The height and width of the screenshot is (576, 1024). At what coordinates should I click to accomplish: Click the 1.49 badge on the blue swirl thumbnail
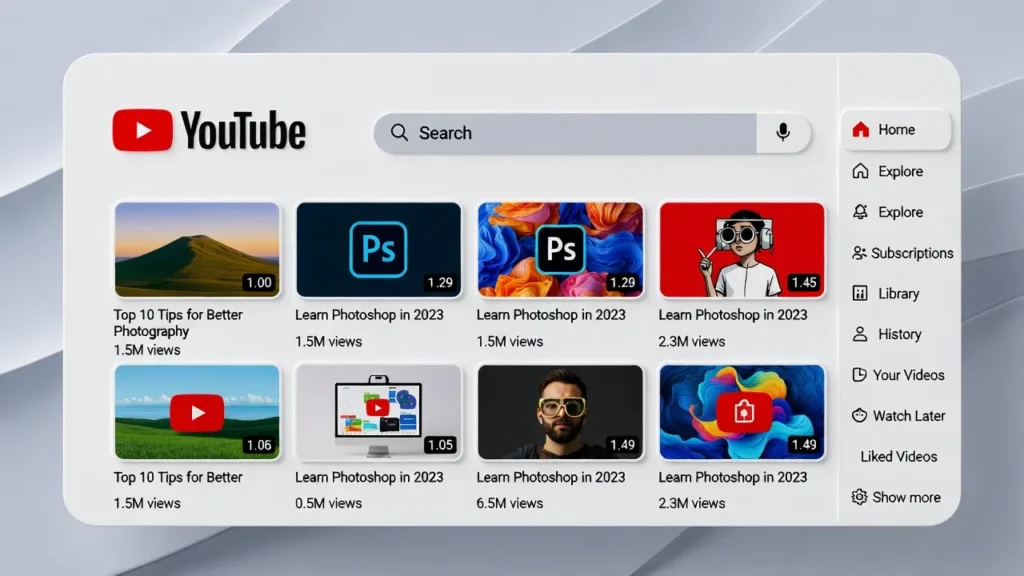click(803, 445)
